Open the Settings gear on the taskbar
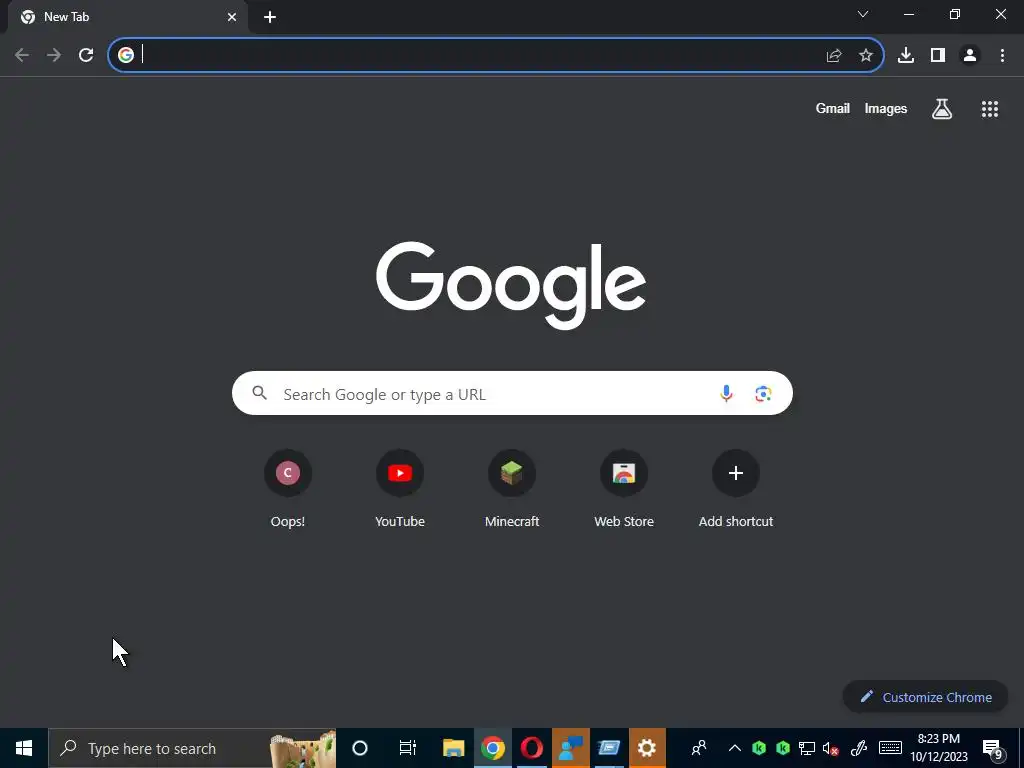 (647, 748)
